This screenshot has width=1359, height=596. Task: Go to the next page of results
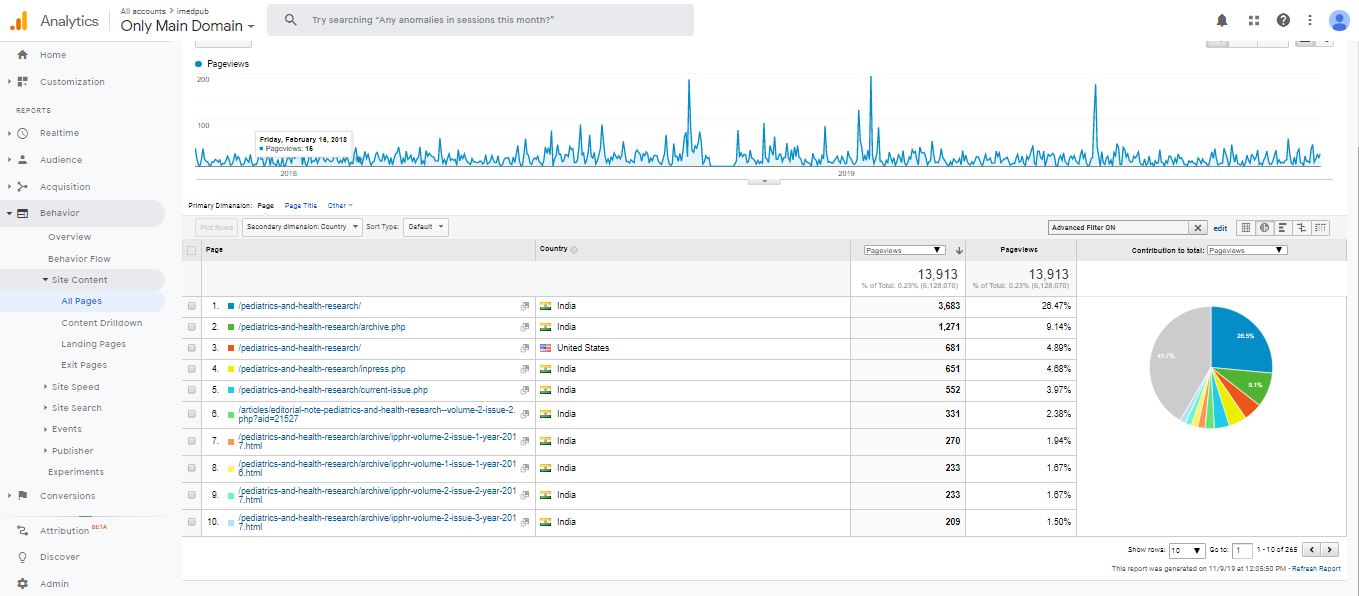coord(1329,550)
